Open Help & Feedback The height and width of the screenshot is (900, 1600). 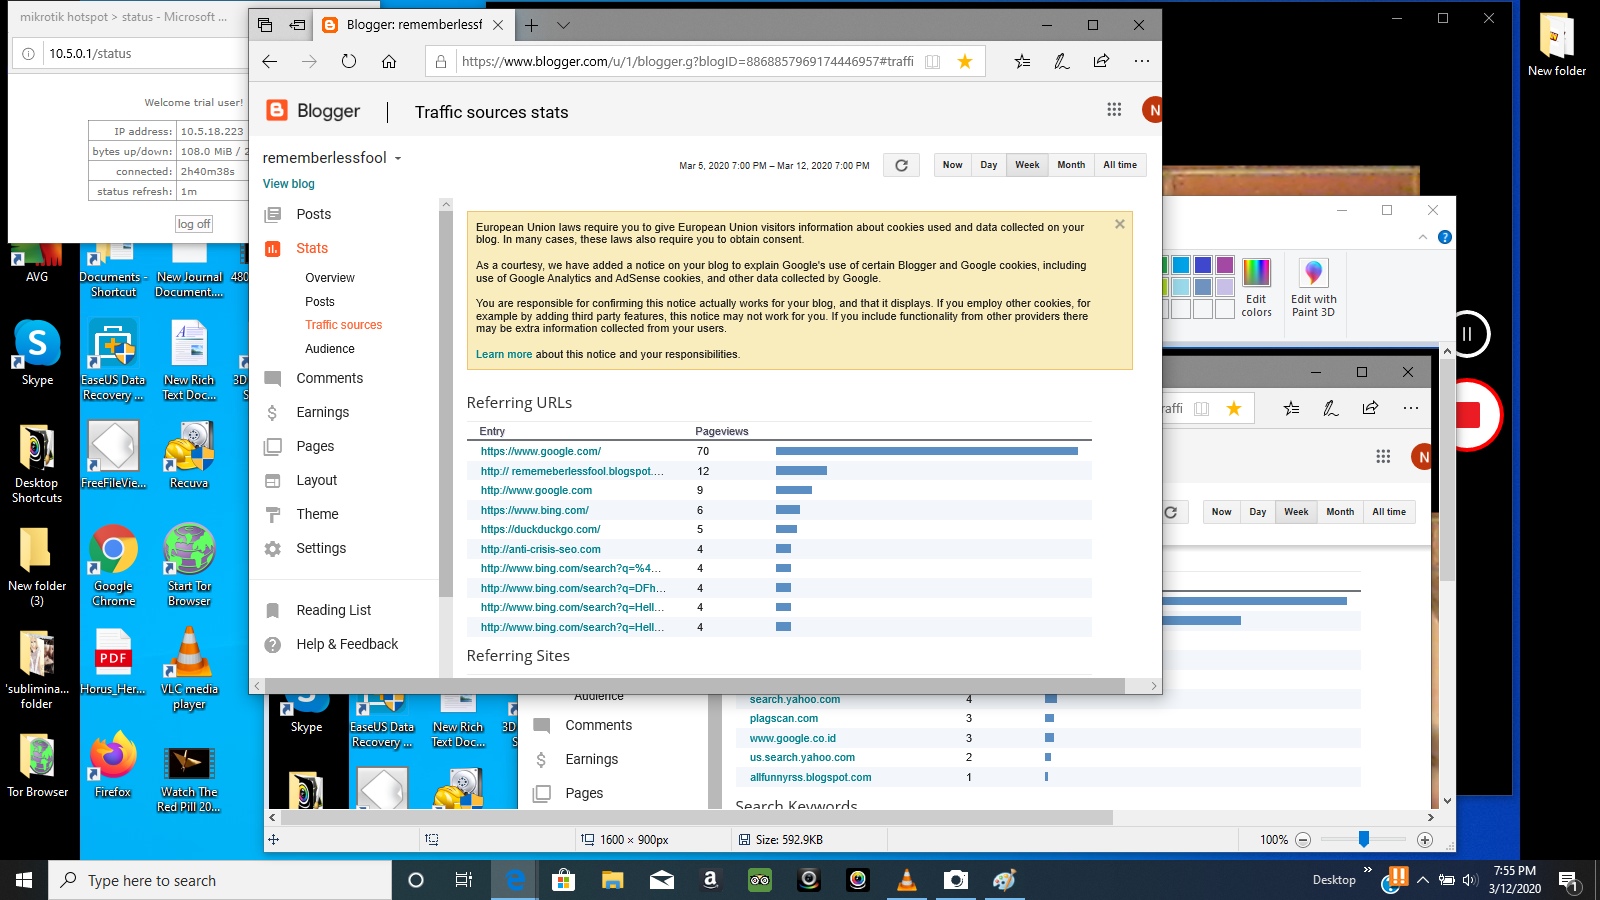(347, 644)
